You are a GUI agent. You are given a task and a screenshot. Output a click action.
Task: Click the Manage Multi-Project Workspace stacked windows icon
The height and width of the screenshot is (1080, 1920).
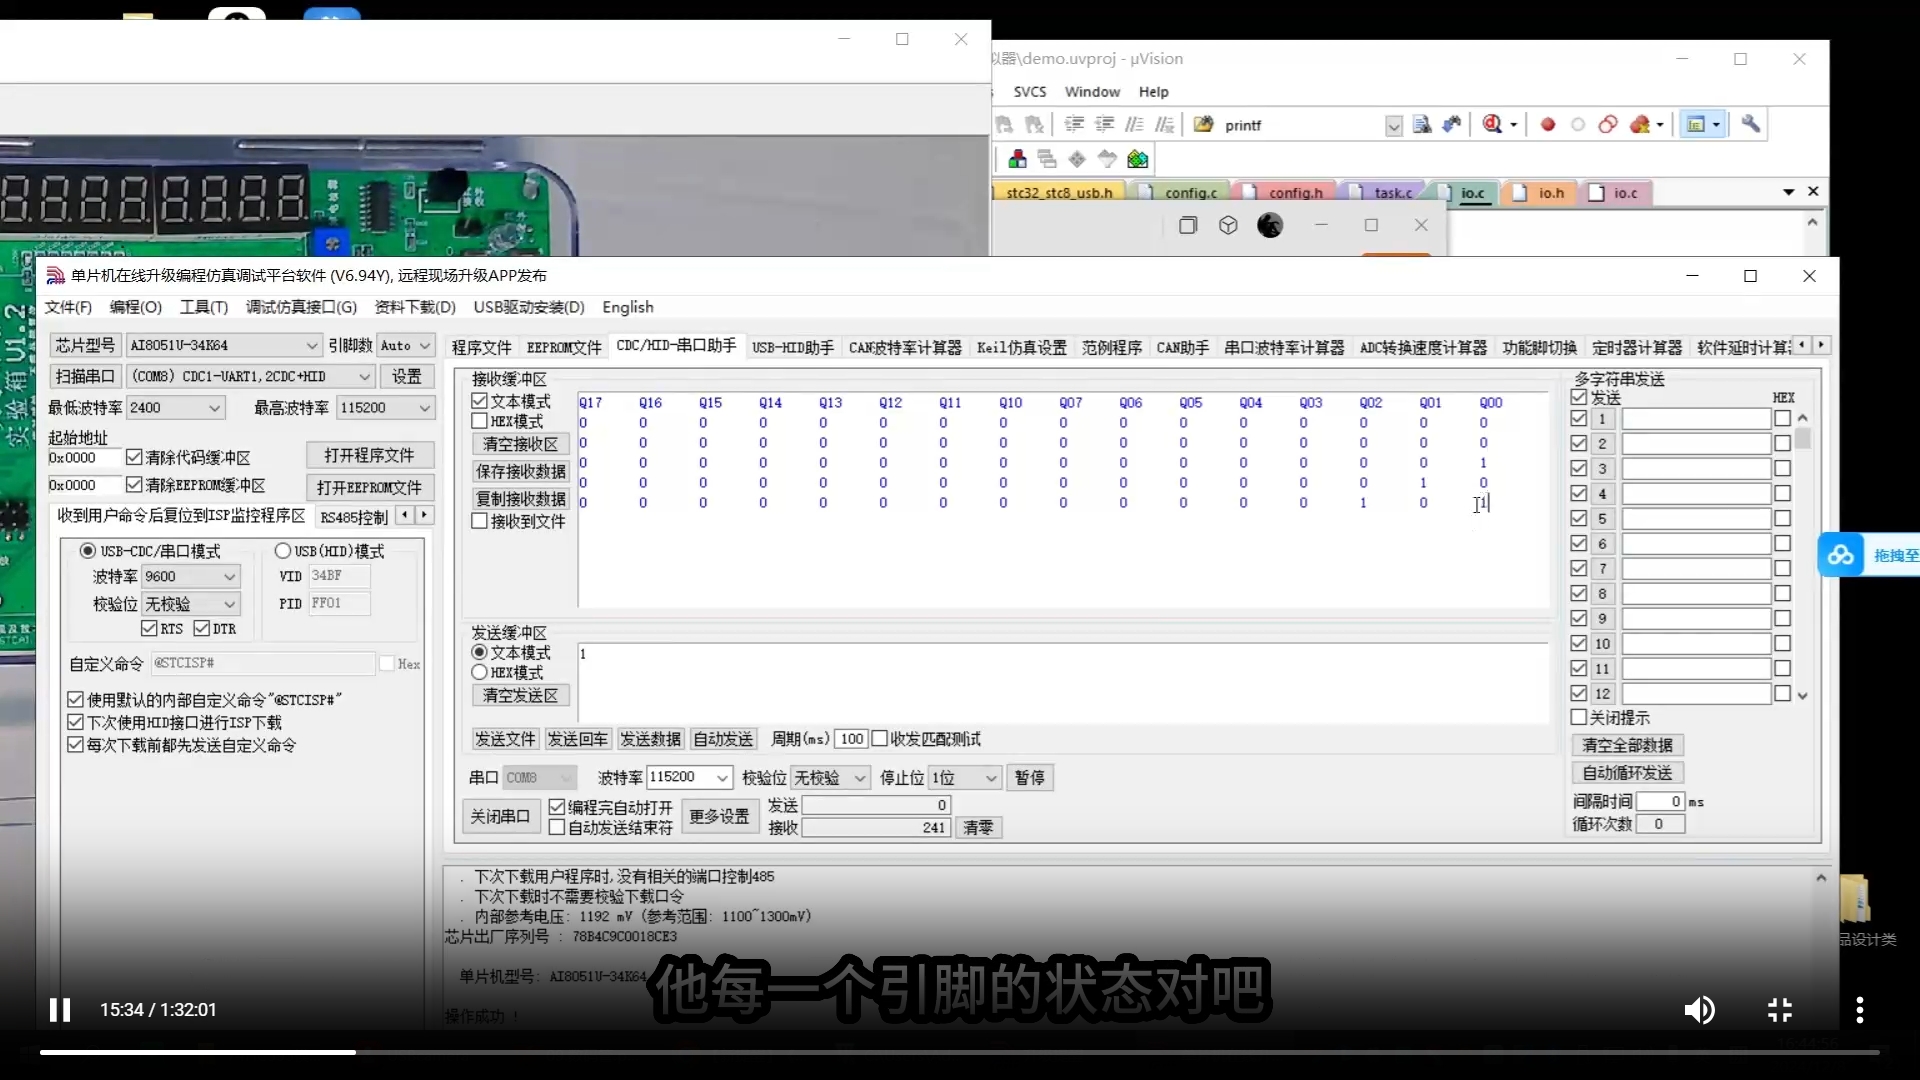click(1047, 159)
